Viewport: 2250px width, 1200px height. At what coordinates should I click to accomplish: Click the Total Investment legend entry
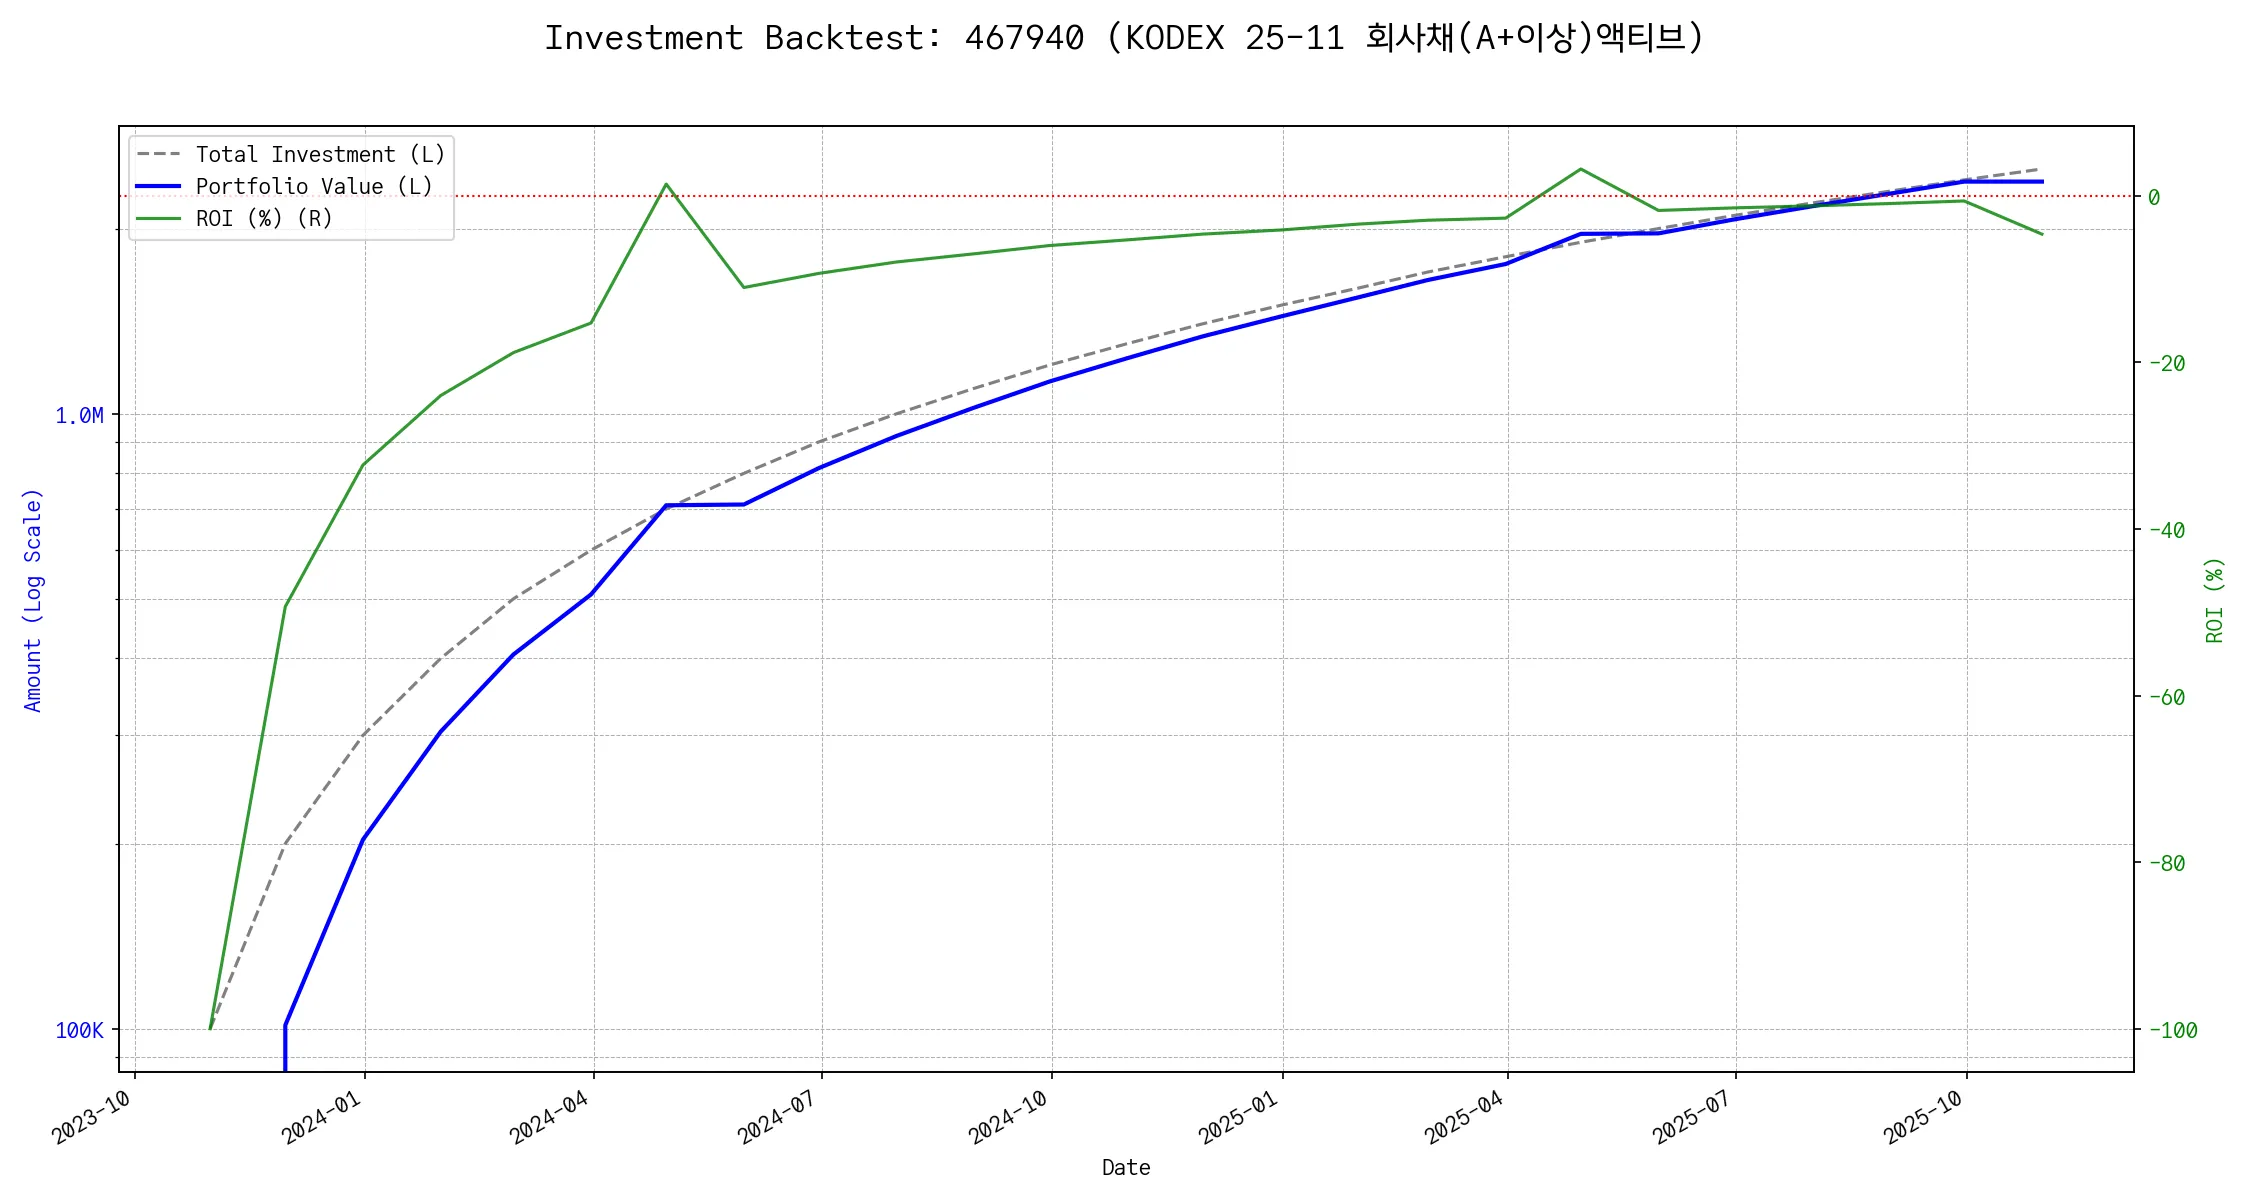pyautogui.click(x=319, y=155)
